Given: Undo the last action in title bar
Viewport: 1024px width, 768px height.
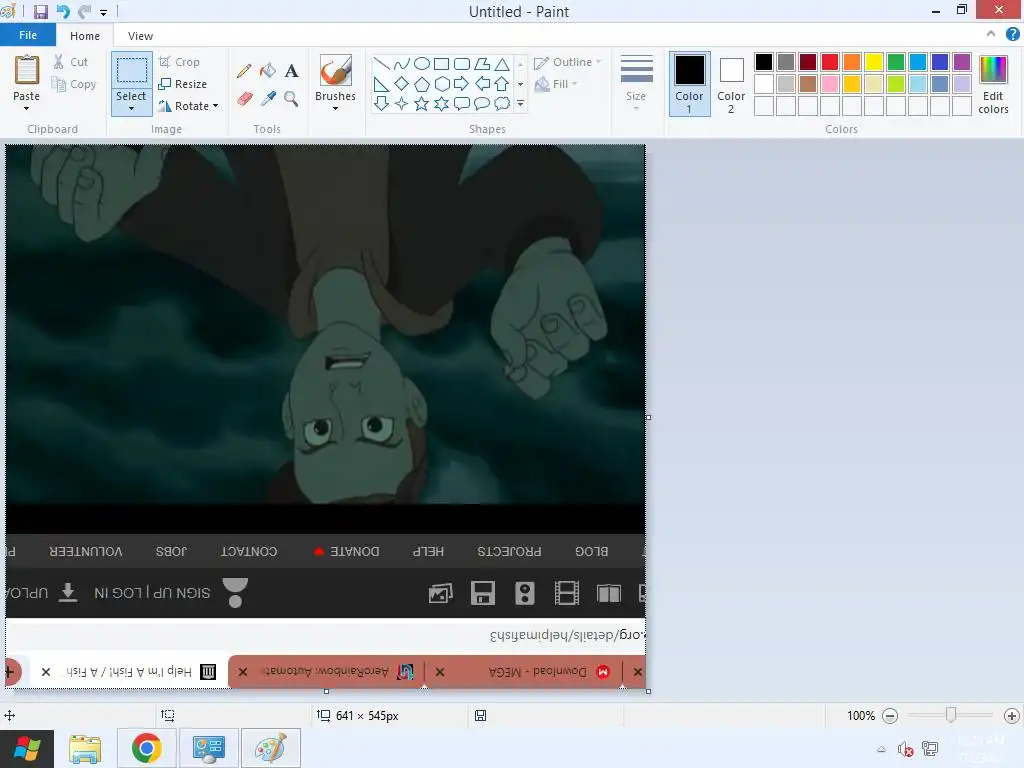Looking at the screenshot, I should point(63,12).
